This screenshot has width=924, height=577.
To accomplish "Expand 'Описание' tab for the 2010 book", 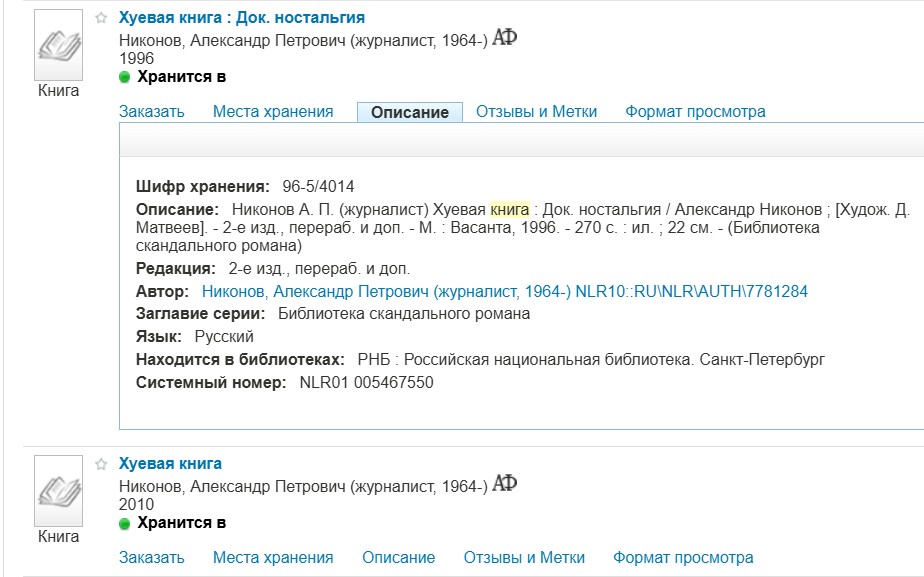I will [398, 558].
